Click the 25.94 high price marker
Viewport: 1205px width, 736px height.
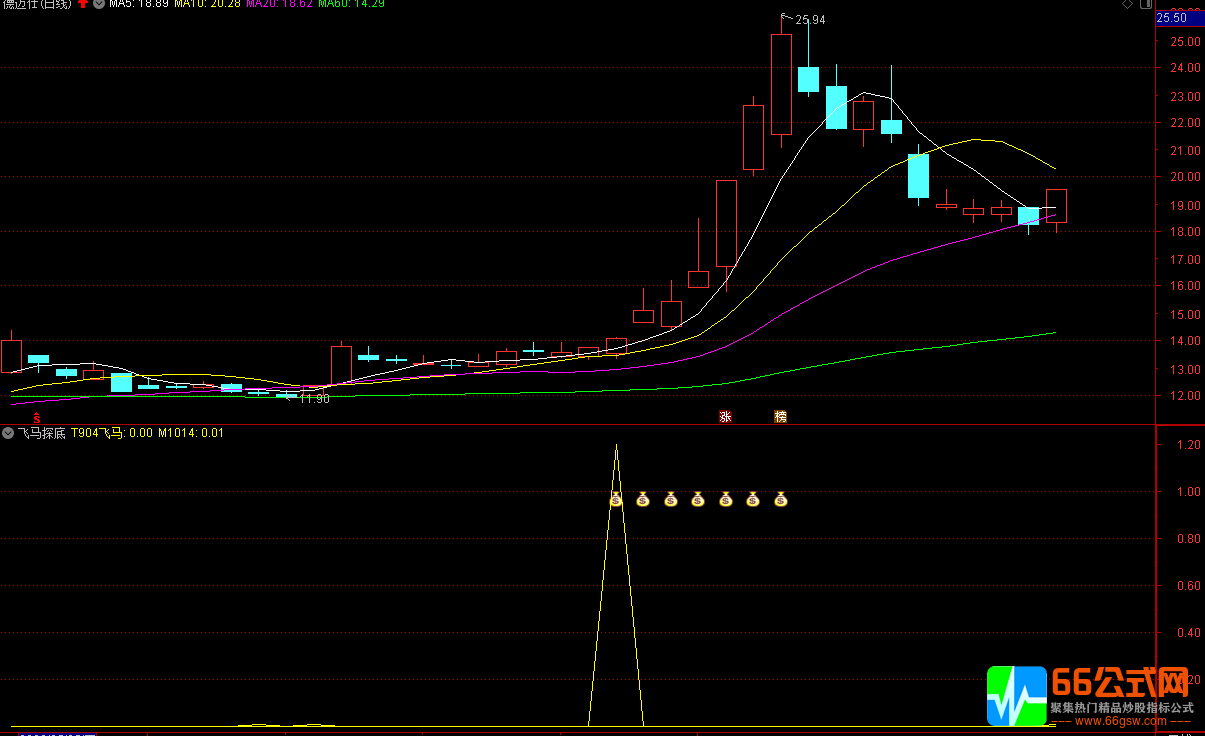coord(810,19)
